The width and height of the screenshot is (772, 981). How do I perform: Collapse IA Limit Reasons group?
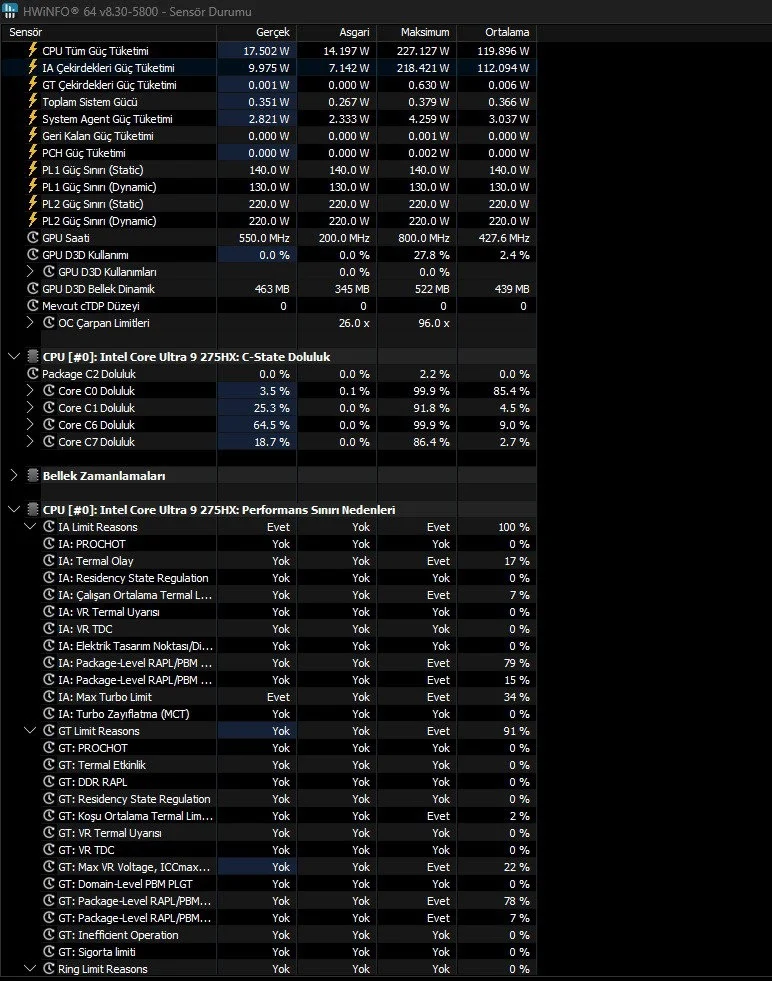click(29, 526)
